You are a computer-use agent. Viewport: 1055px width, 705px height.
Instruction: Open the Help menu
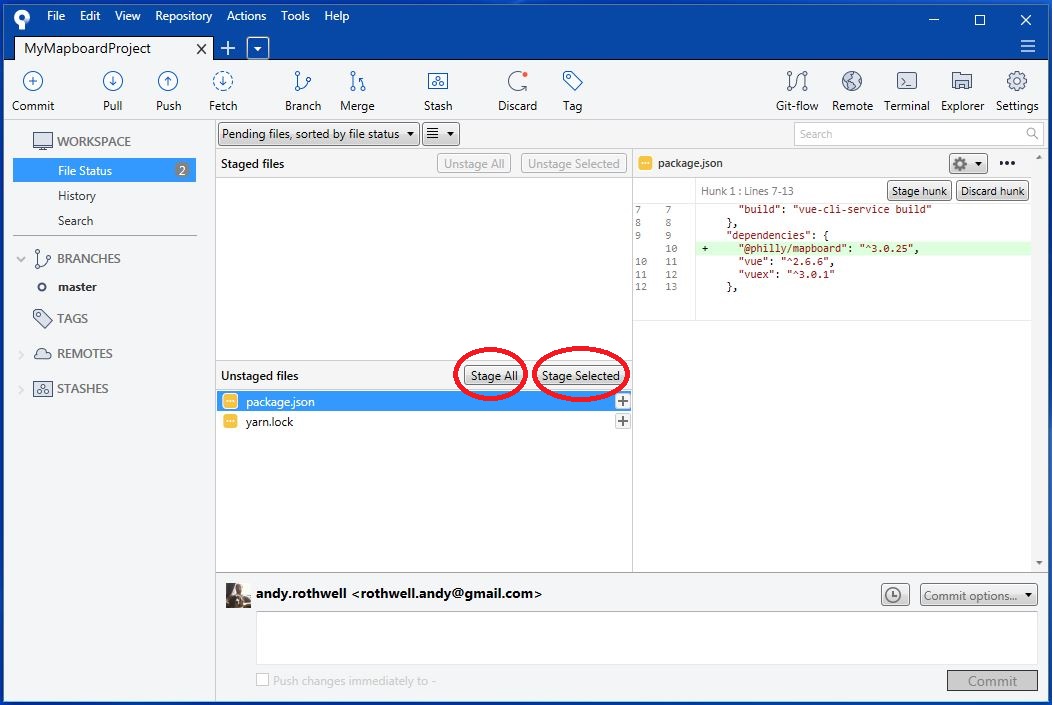(x=336, y=15)
